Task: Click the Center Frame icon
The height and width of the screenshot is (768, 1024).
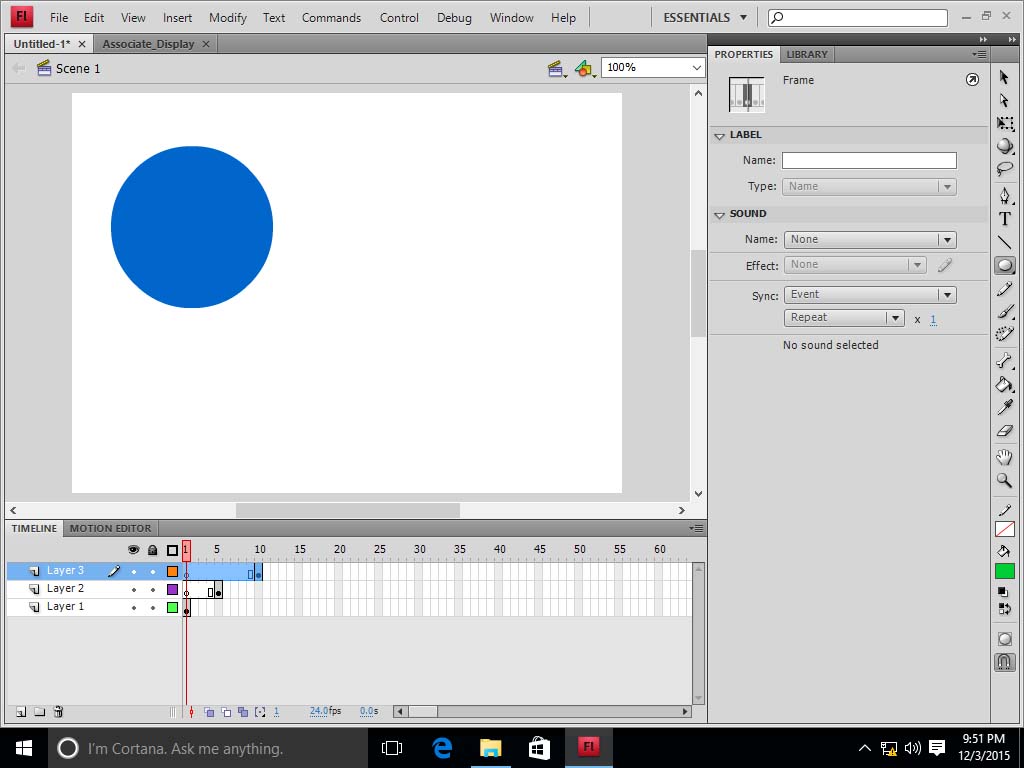Action: (191, 712)
